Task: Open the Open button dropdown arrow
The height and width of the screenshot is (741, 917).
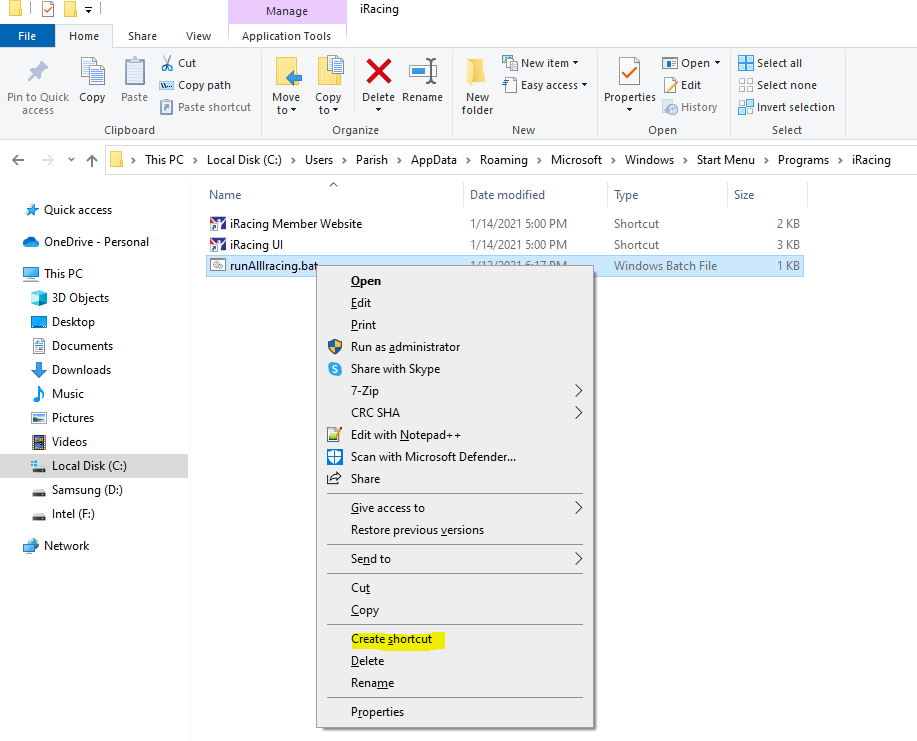Action: pyautogui.click(x=718, y=63)
